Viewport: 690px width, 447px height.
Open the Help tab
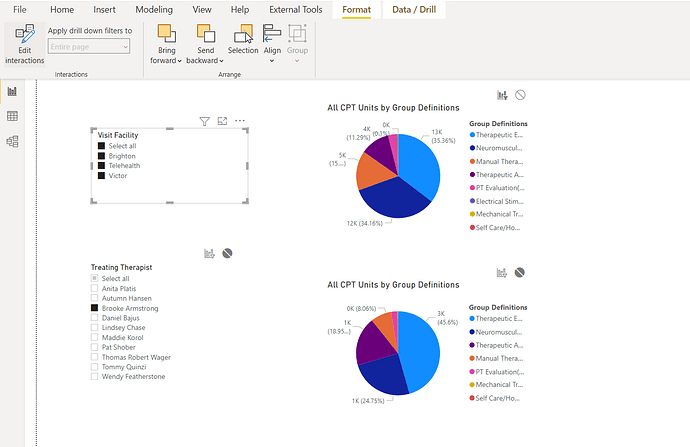pos(240,10)
